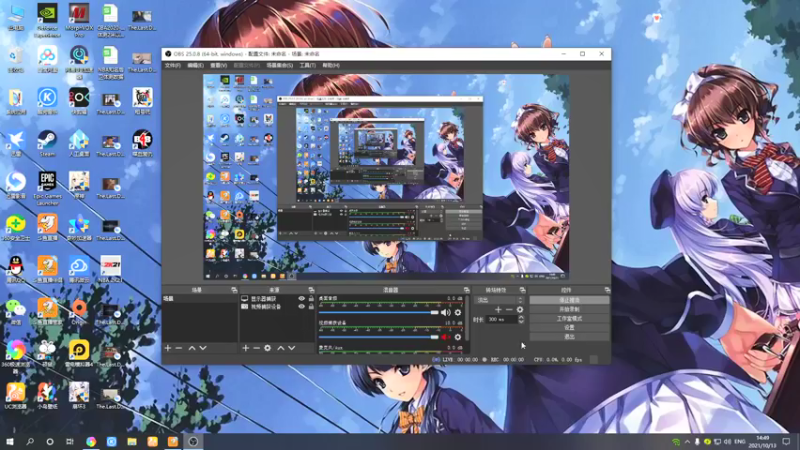Click the top streaming button in controls
Image resolution: width=800 pixels, height=450 pixels.
tap(569, 300)
